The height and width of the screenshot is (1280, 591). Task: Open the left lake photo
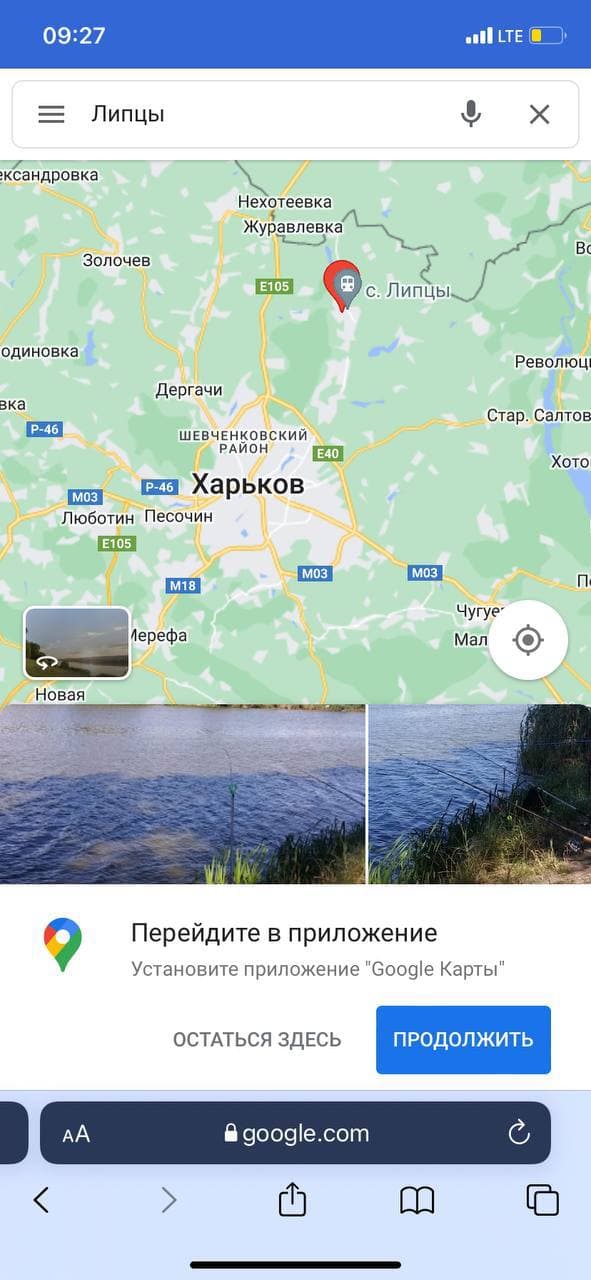[x=182, y=794]
